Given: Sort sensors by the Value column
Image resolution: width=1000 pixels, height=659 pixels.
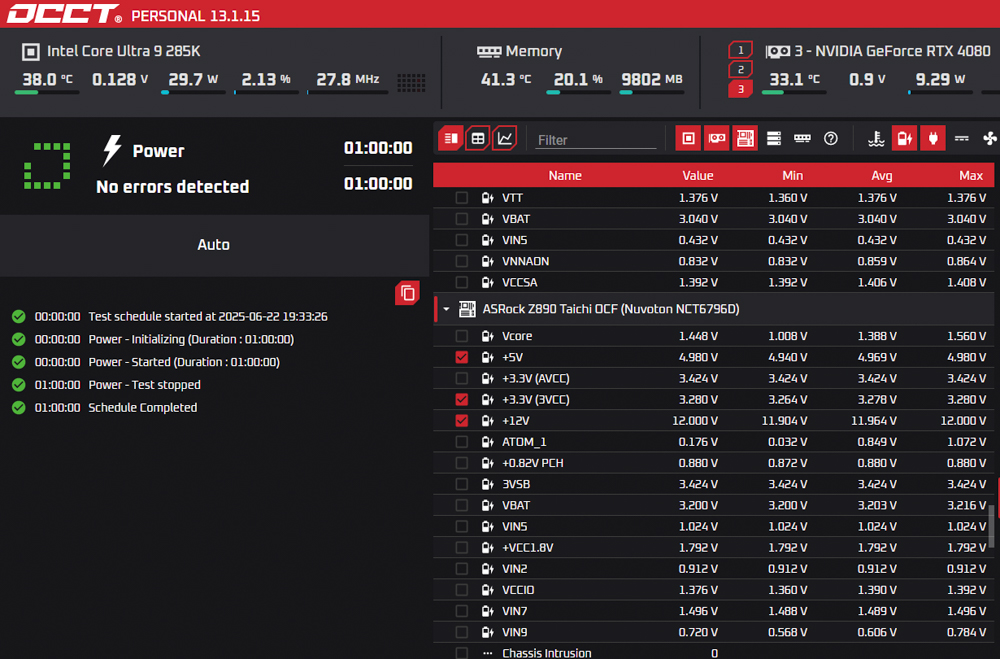Looking at the screenshot, I should 698,175.
